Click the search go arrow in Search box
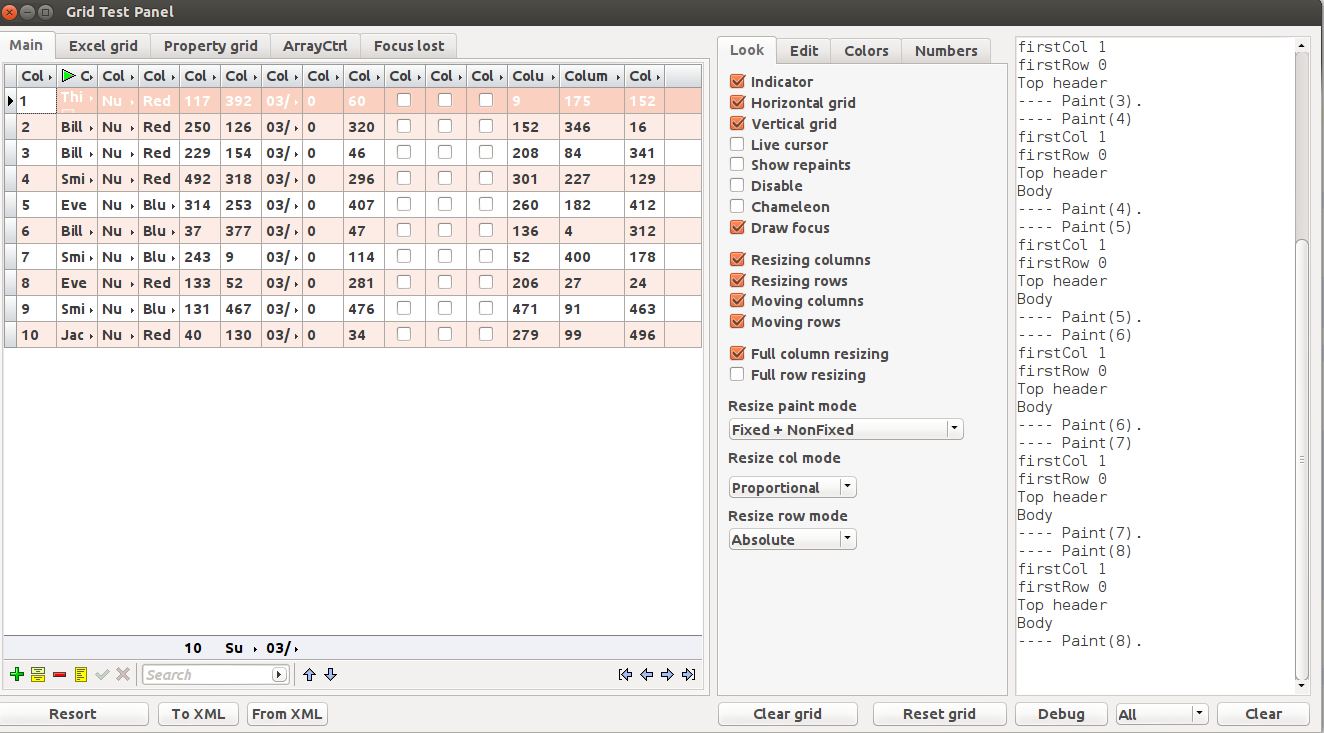This screenshot has width=1324, height=733. pyautogui.click(x=279, y=675)
